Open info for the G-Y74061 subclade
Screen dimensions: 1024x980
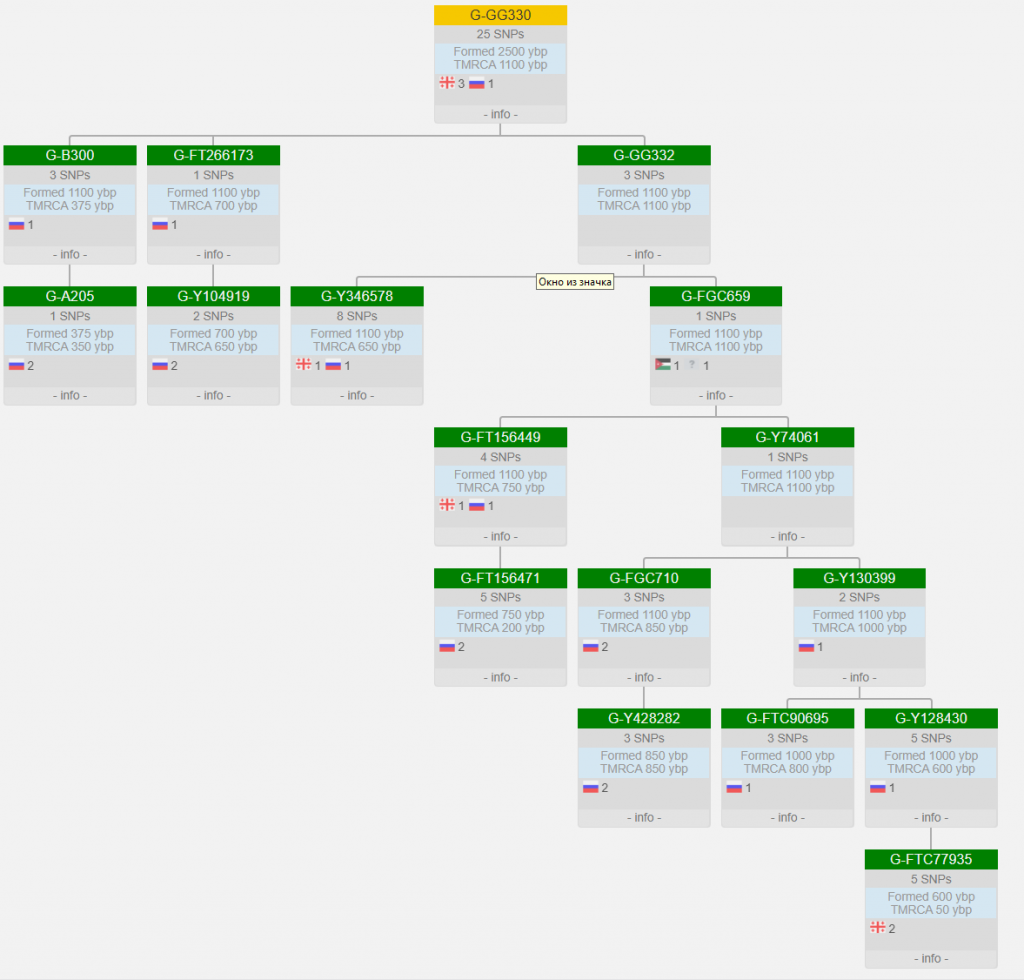pyautogui.click(x=787, y=537)
